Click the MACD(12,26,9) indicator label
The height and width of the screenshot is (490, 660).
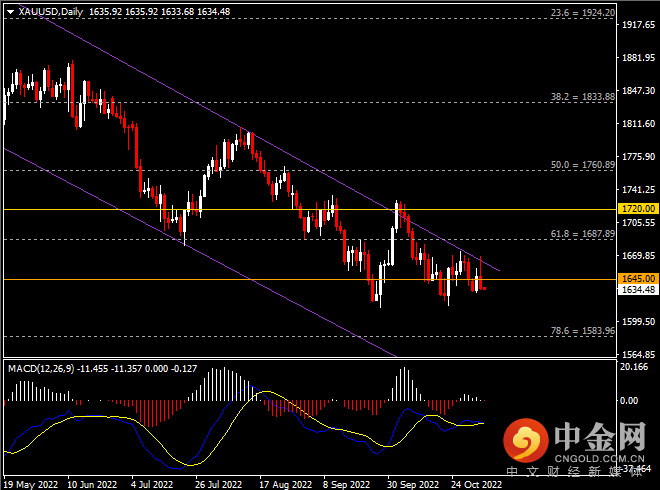(41, 369)
